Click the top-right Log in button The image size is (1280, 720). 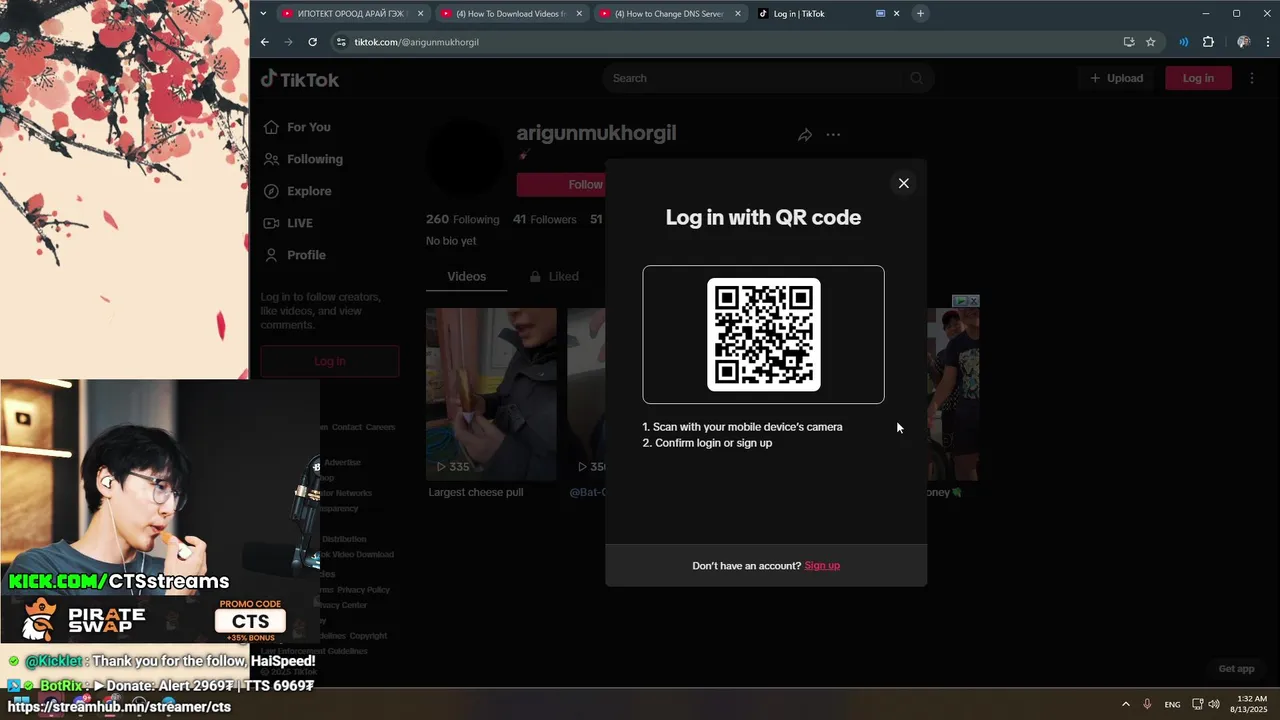tap(1198, 78)
